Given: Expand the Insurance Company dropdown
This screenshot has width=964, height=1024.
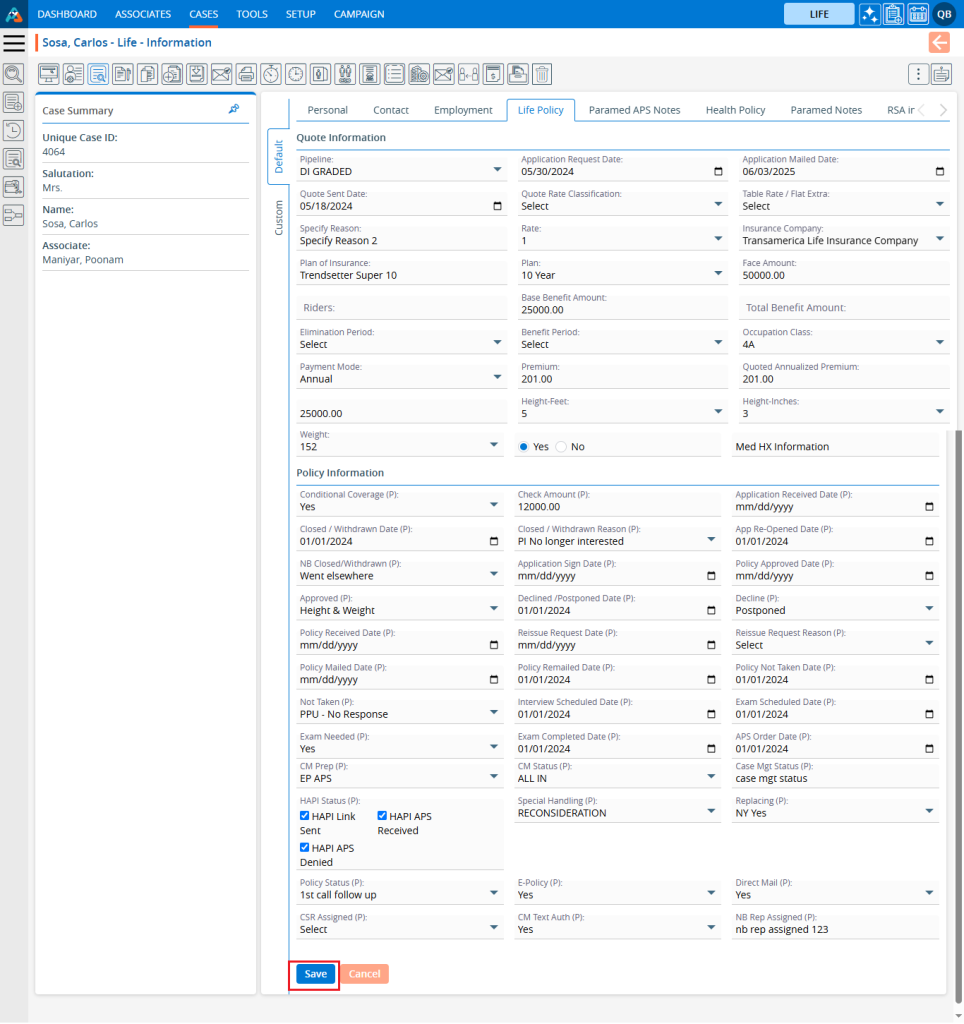Looking at the screenshot, I should 842,240.
